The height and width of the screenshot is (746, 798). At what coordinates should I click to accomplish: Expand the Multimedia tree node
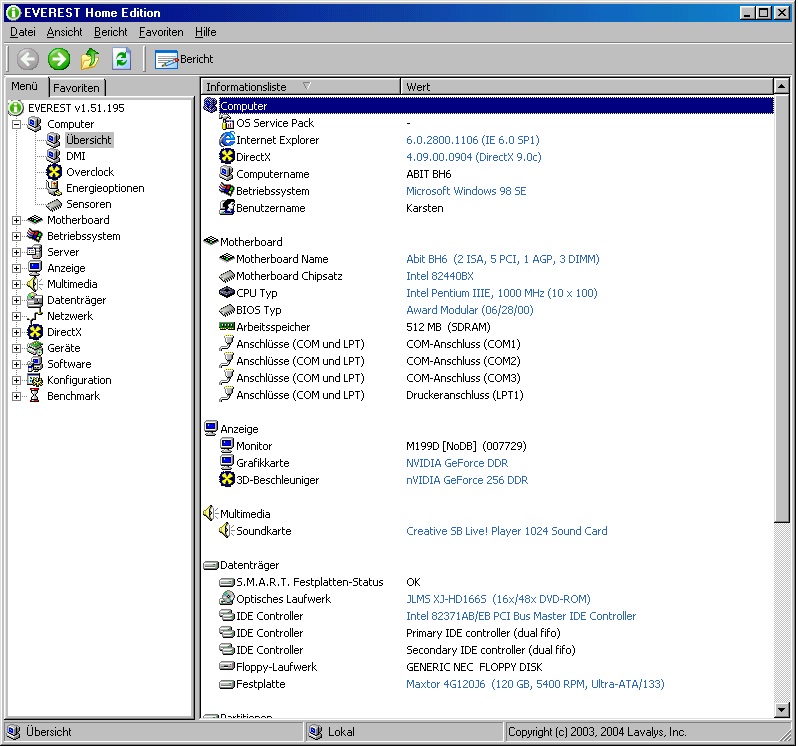(x=17, y=284)
